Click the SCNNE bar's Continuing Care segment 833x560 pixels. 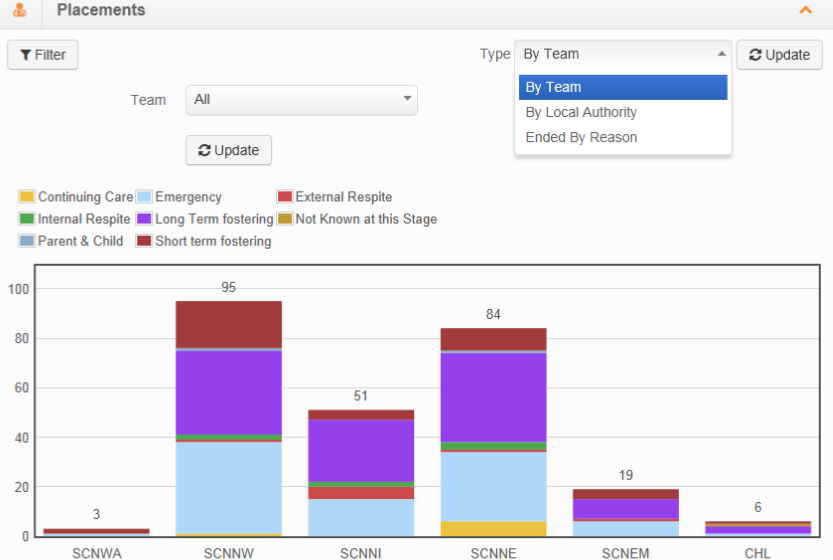pyautogui.click(x=493, y=529)
